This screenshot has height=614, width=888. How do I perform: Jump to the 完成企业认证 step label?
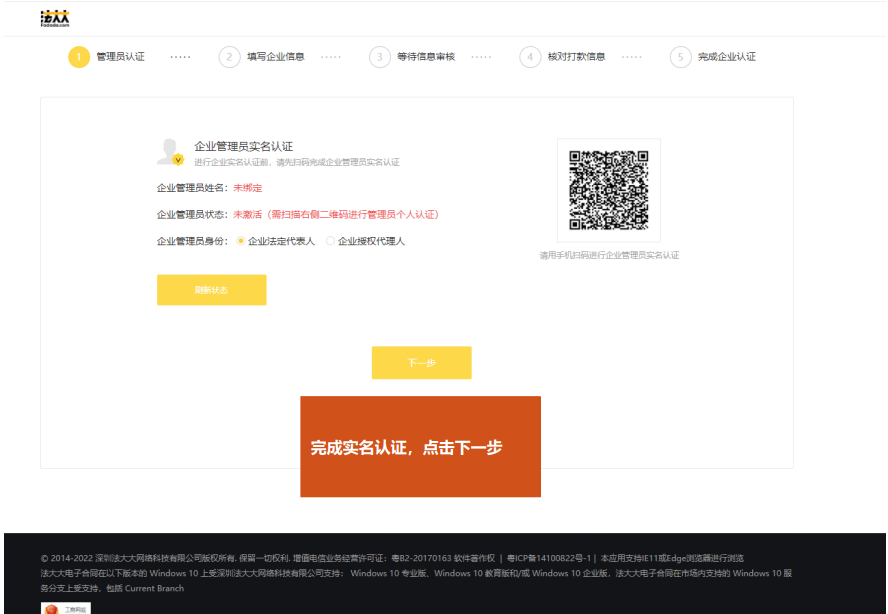pos(727,57)
